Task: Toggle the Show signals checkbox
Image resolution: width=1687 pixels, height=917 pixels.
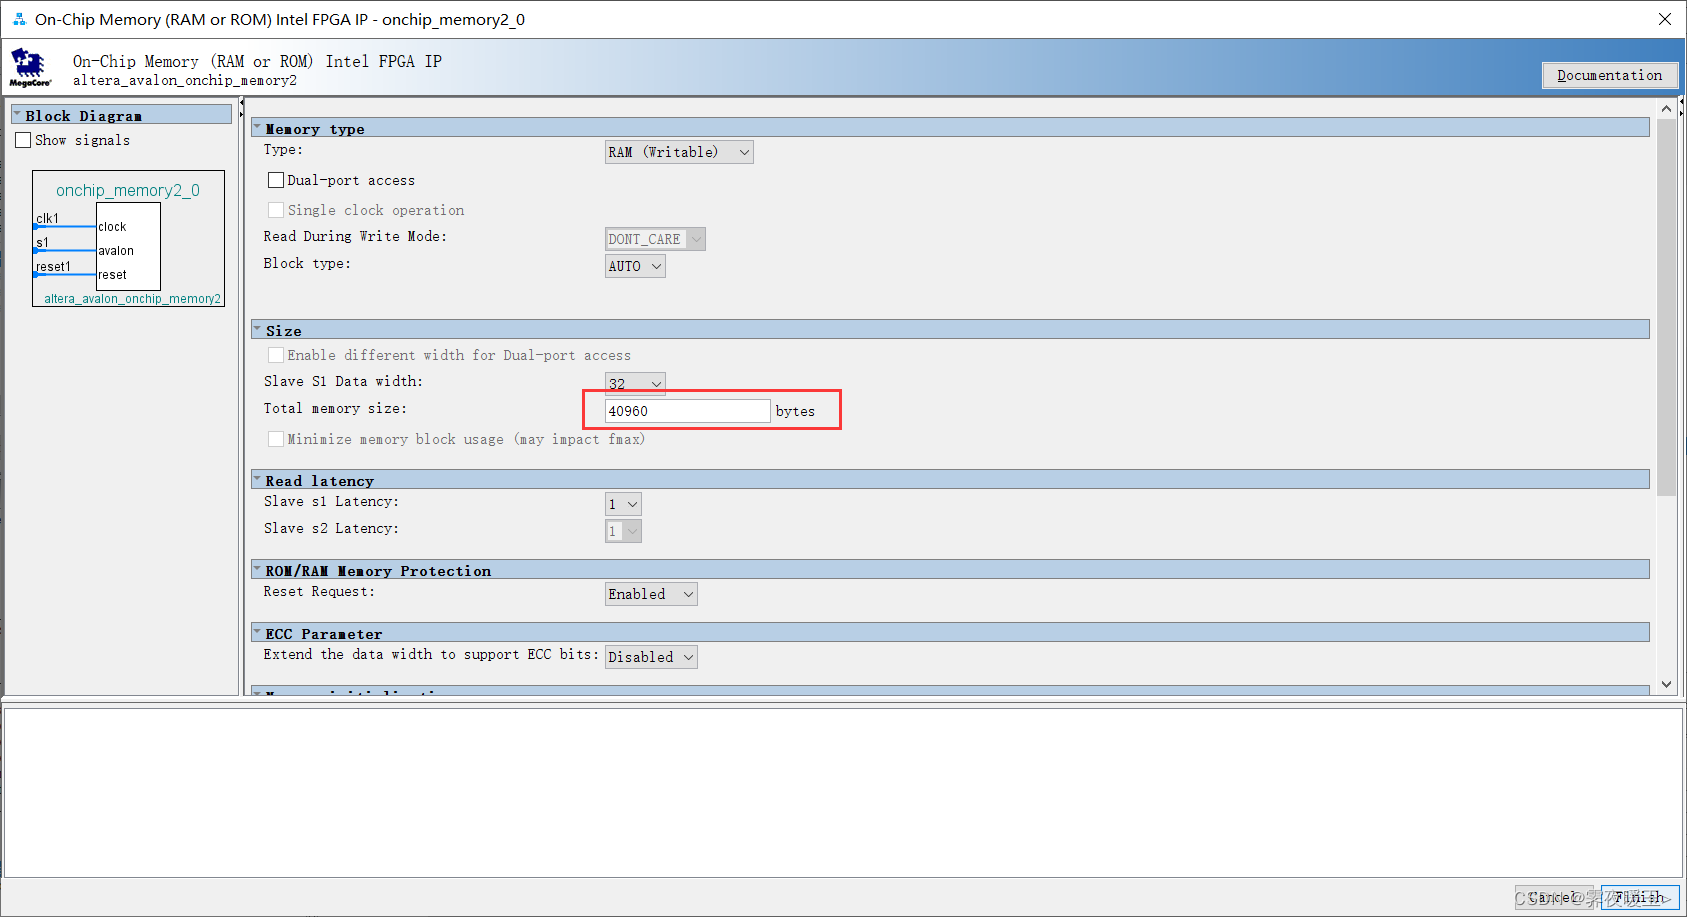Action: (23, 141)
